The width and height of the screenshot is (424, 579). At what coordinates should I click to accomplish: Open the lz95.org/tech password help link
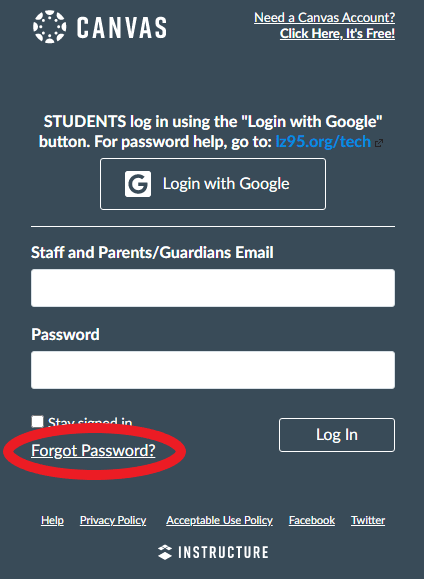point(323,141)
